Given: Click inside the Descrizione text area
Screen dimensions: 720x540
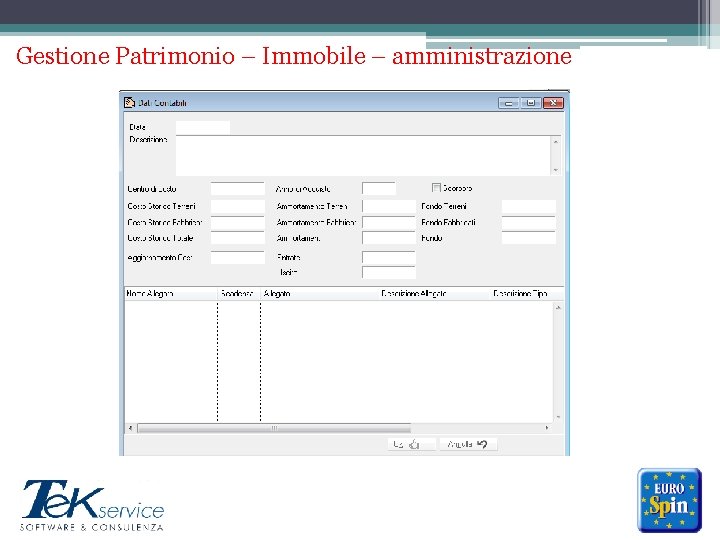Looking at the screenshot, I should click(x=363, y=156).
